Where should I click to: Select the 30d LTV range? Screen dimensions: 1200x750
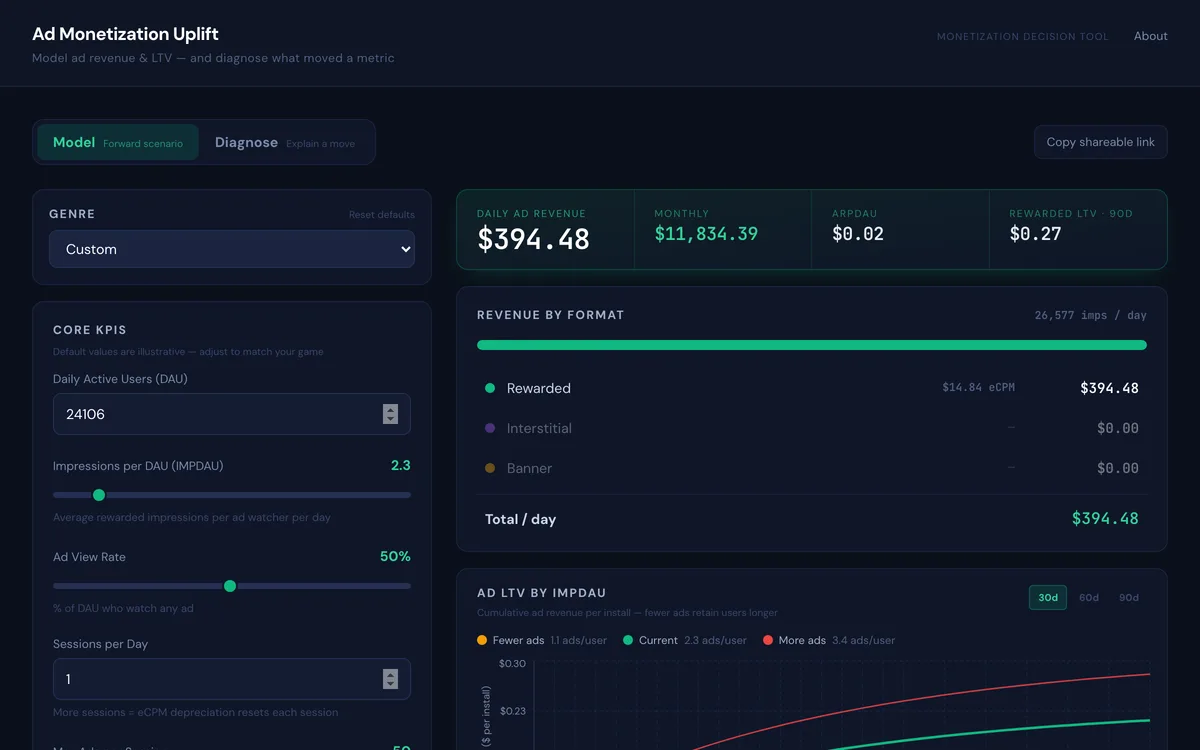point(1048,597)
